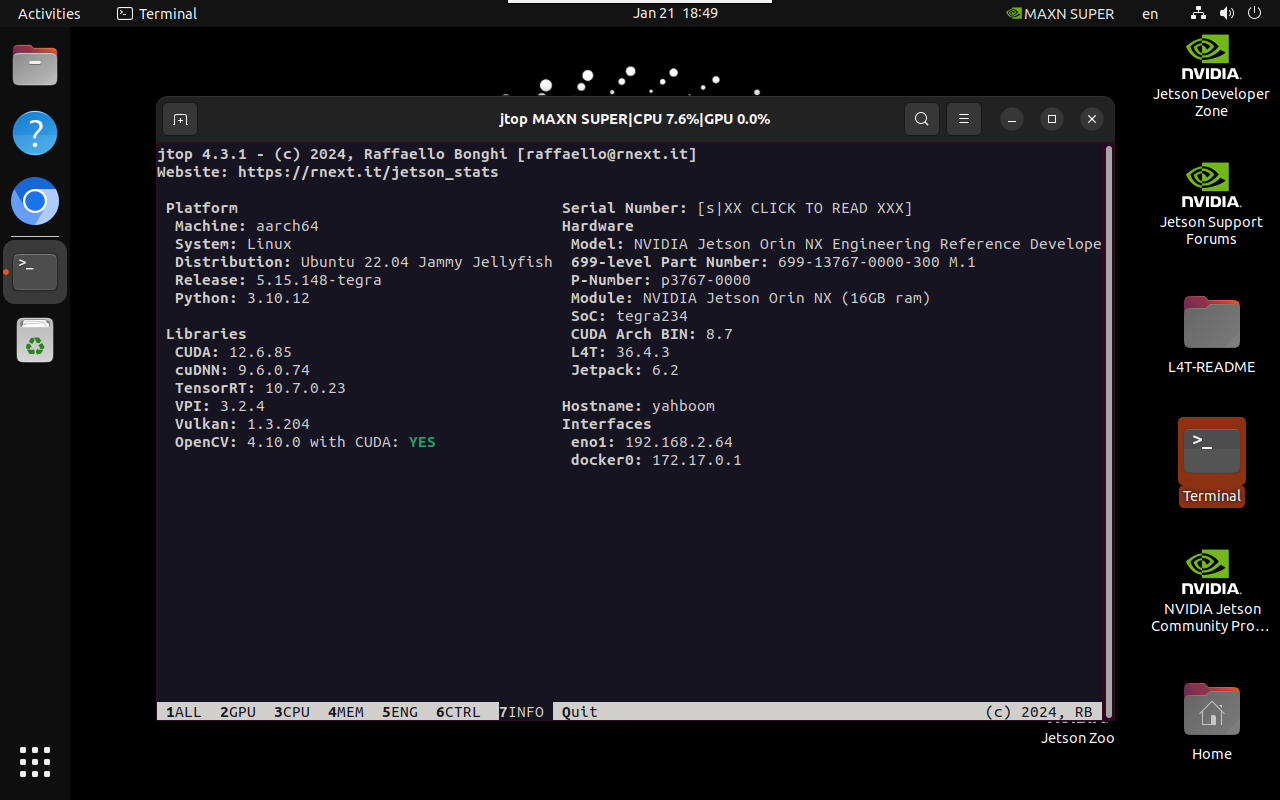Open Jetson Developer Zone desktop shortcut
1280x800 pixels.
1211,75
